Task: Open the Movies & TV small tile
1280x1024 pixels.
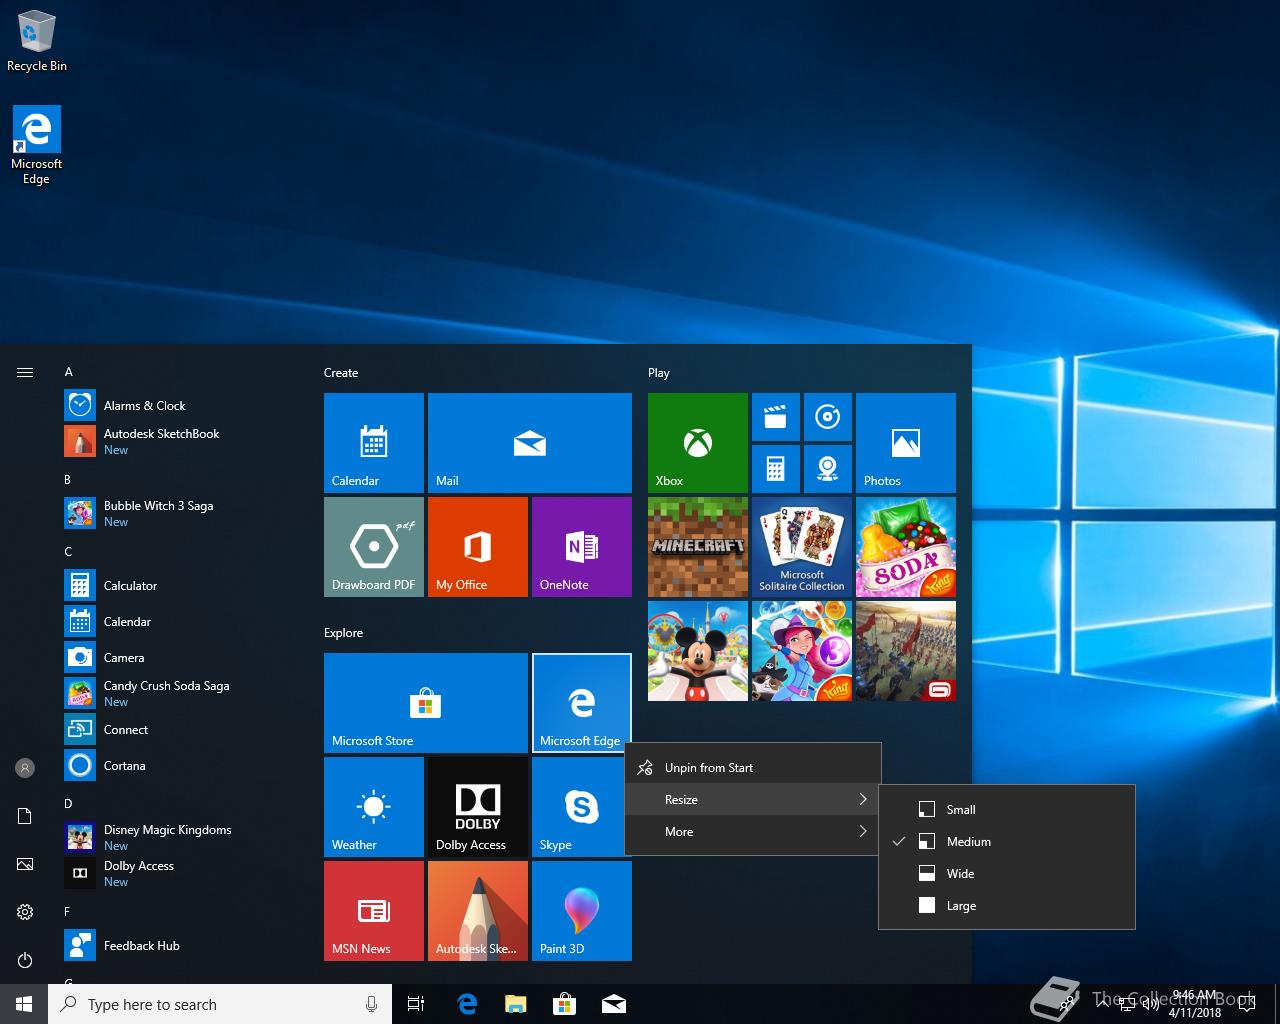Action: (x=776, y=417)
